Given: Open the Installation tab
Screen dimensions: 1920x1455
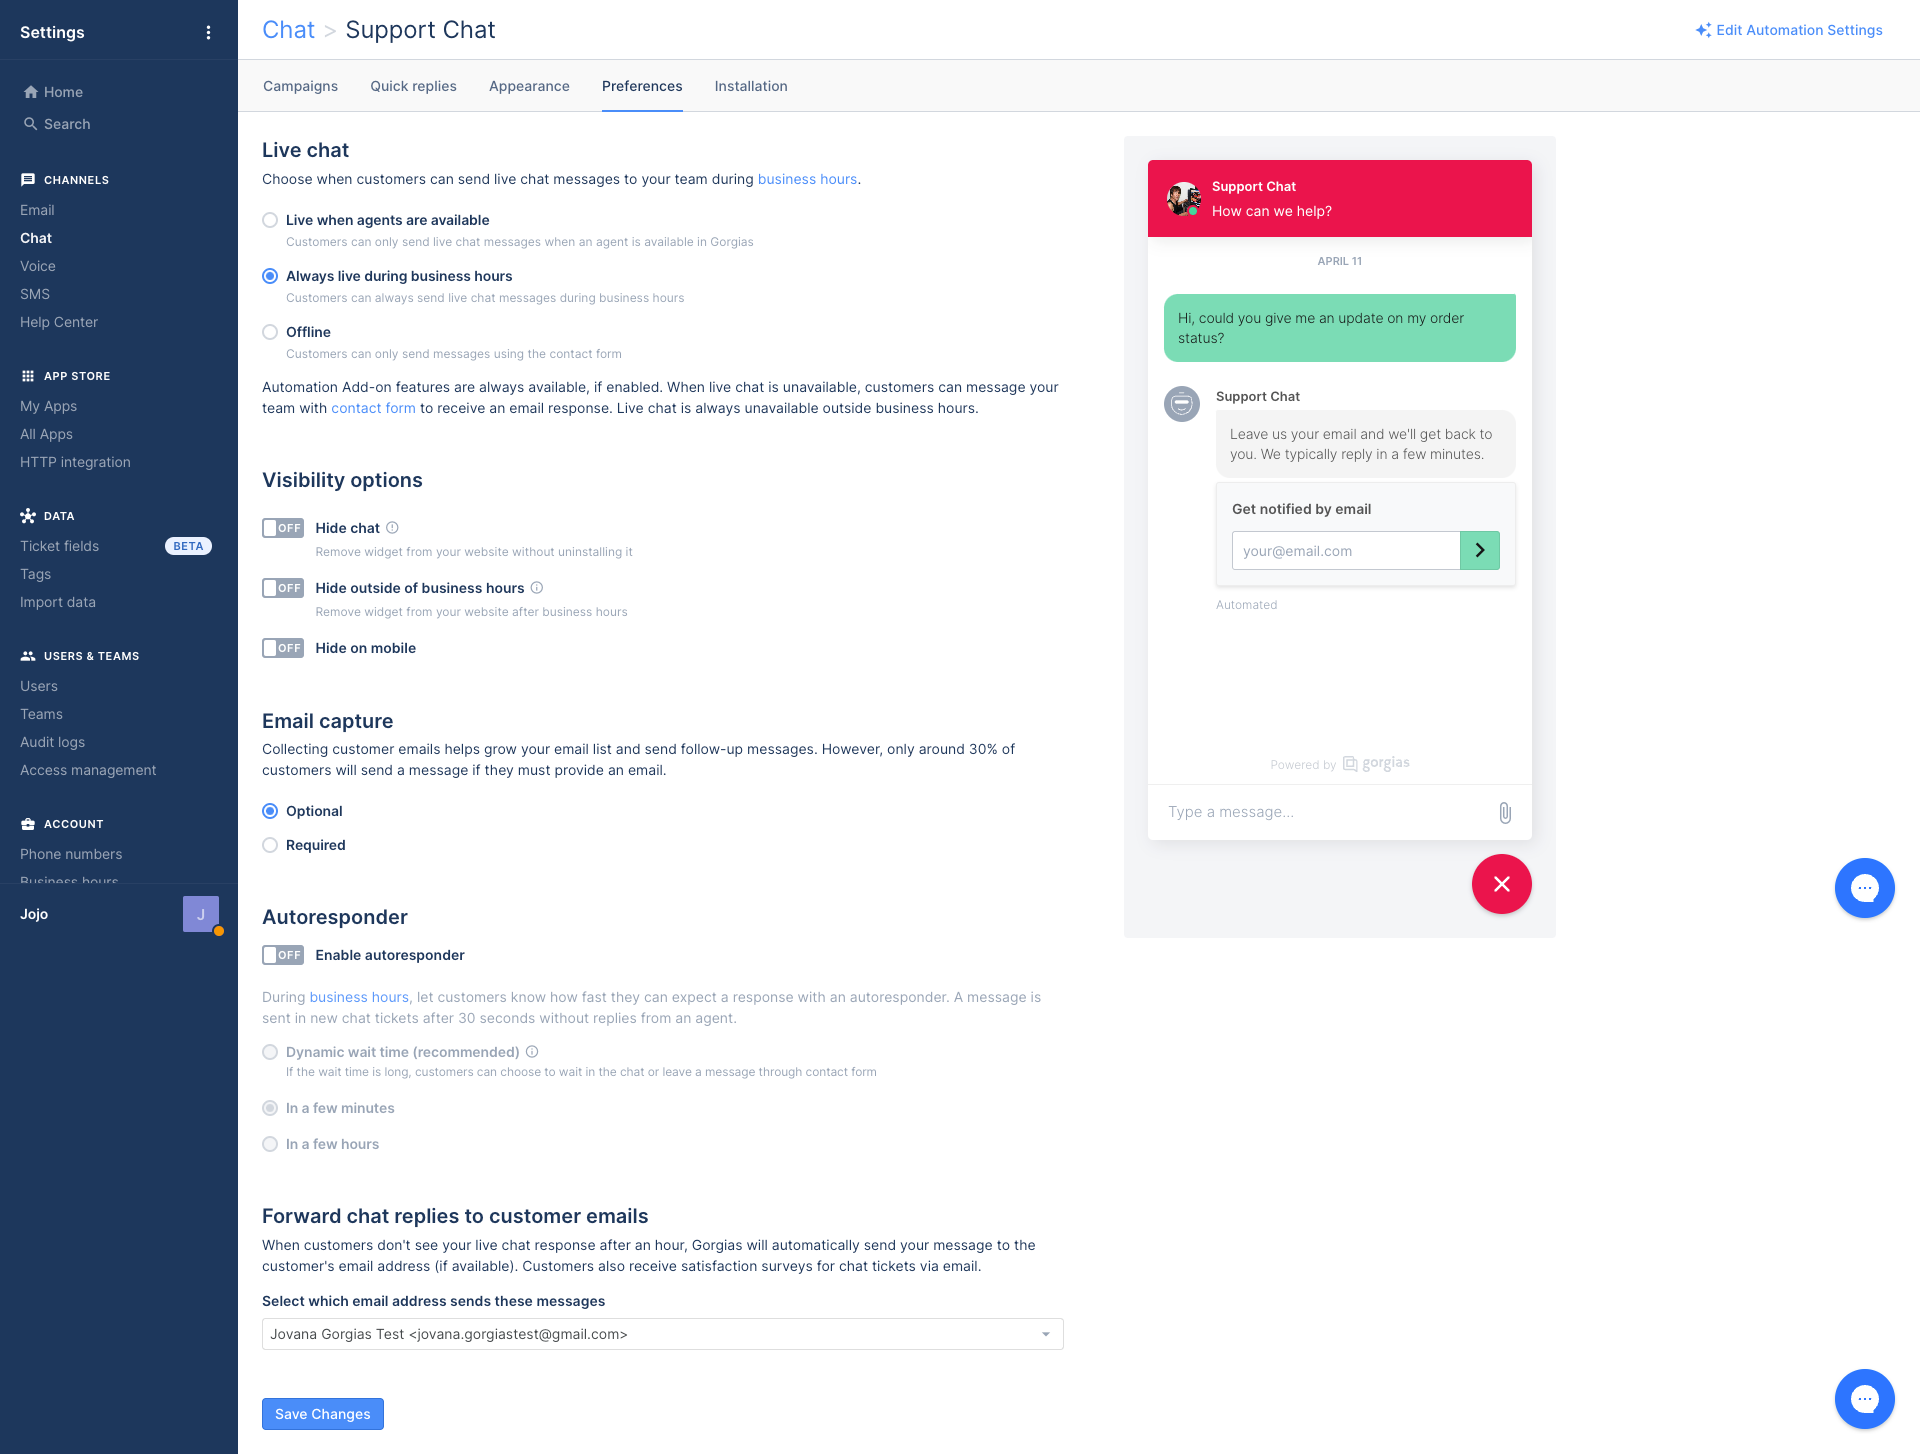Looking at the screenshot, I should coord(751,86).
